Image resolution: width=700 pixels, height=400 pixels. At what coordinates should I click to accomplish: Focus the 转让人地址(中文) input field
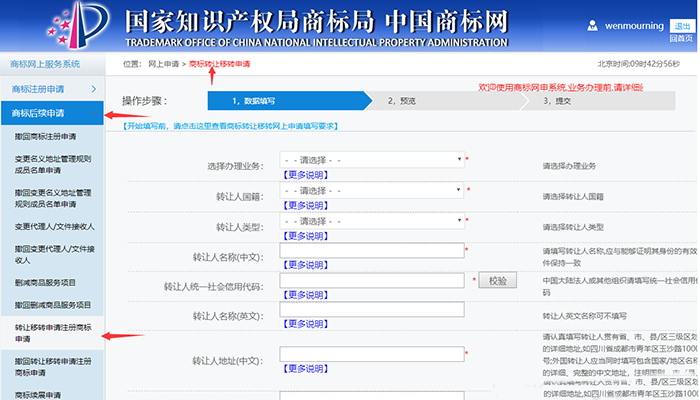click(x=372, y=354)
